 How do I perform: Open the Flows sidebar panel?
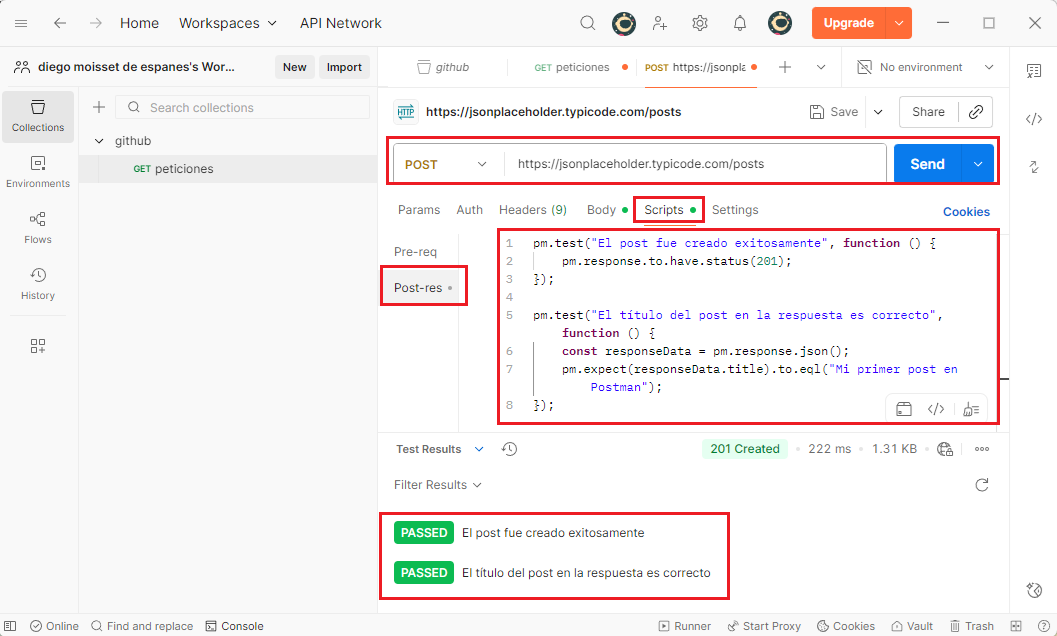pyautogui.click(x=38, y=227)
